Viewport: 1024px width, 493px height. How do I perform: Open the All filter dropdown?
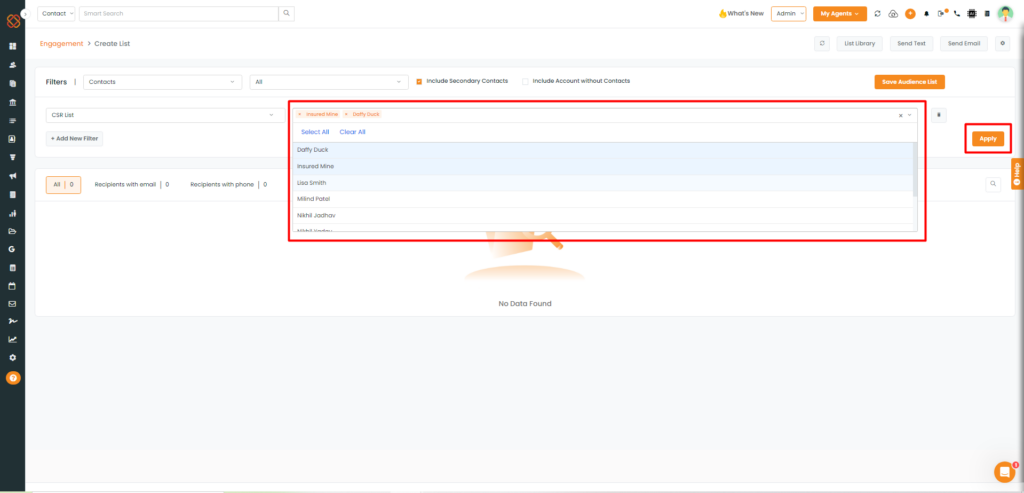click(x=328, y=82)
